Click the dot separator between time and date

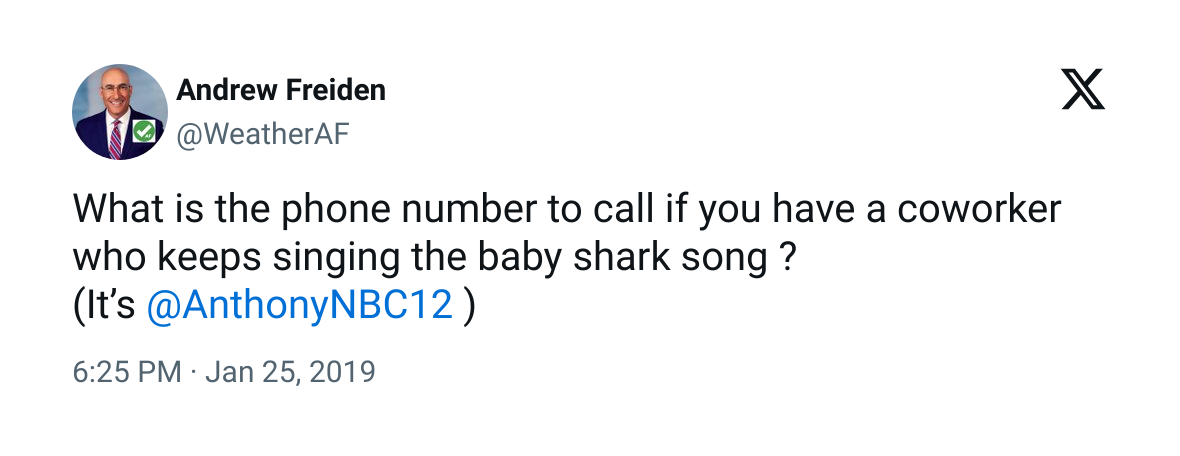pyautogui.click(x=194, y=373)
